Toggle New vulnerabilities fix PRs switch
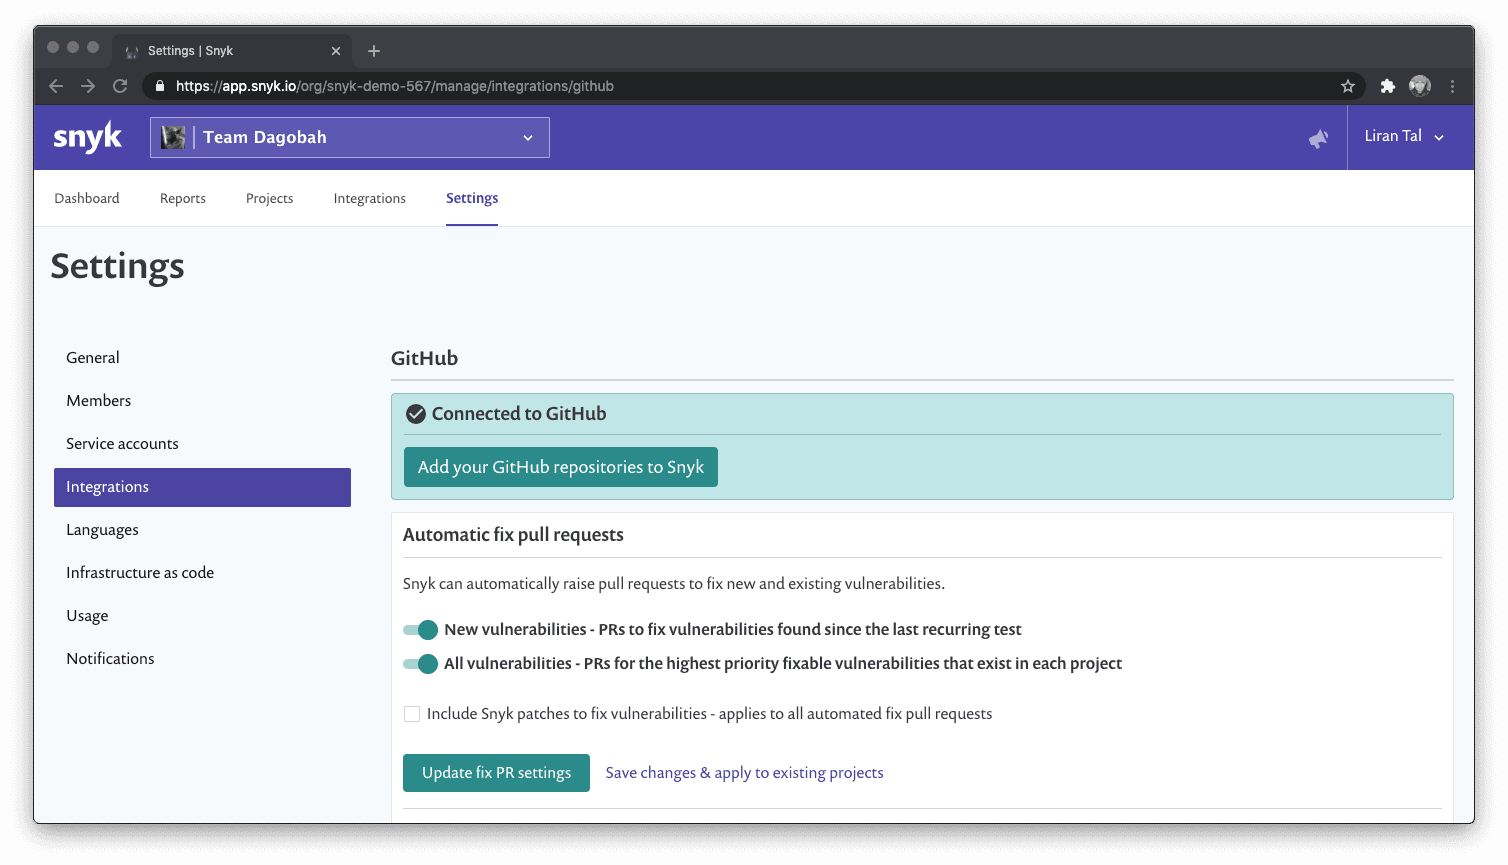Viewport: 1508px width, 865px height. tap(420, 630)
